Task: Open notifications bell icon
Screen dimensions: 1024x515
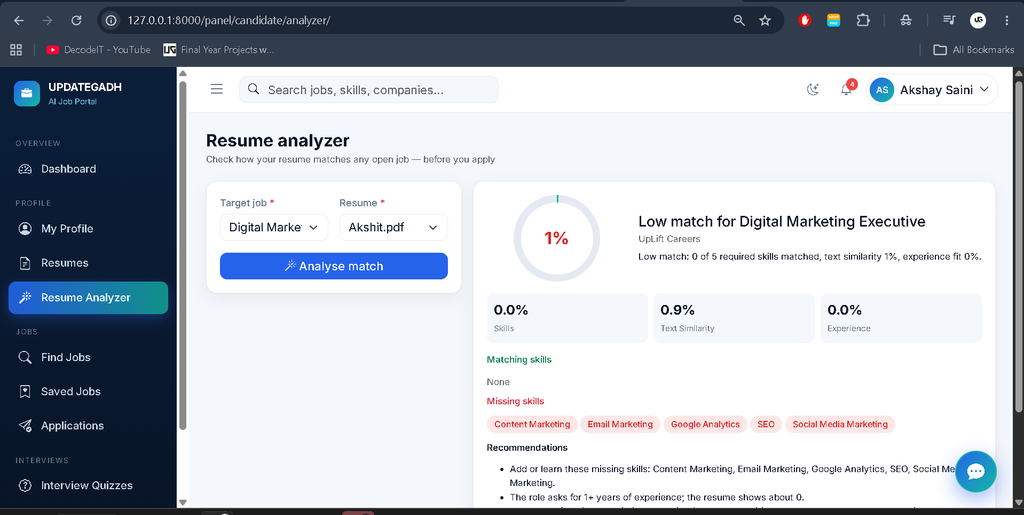Action: coord(846,90)
